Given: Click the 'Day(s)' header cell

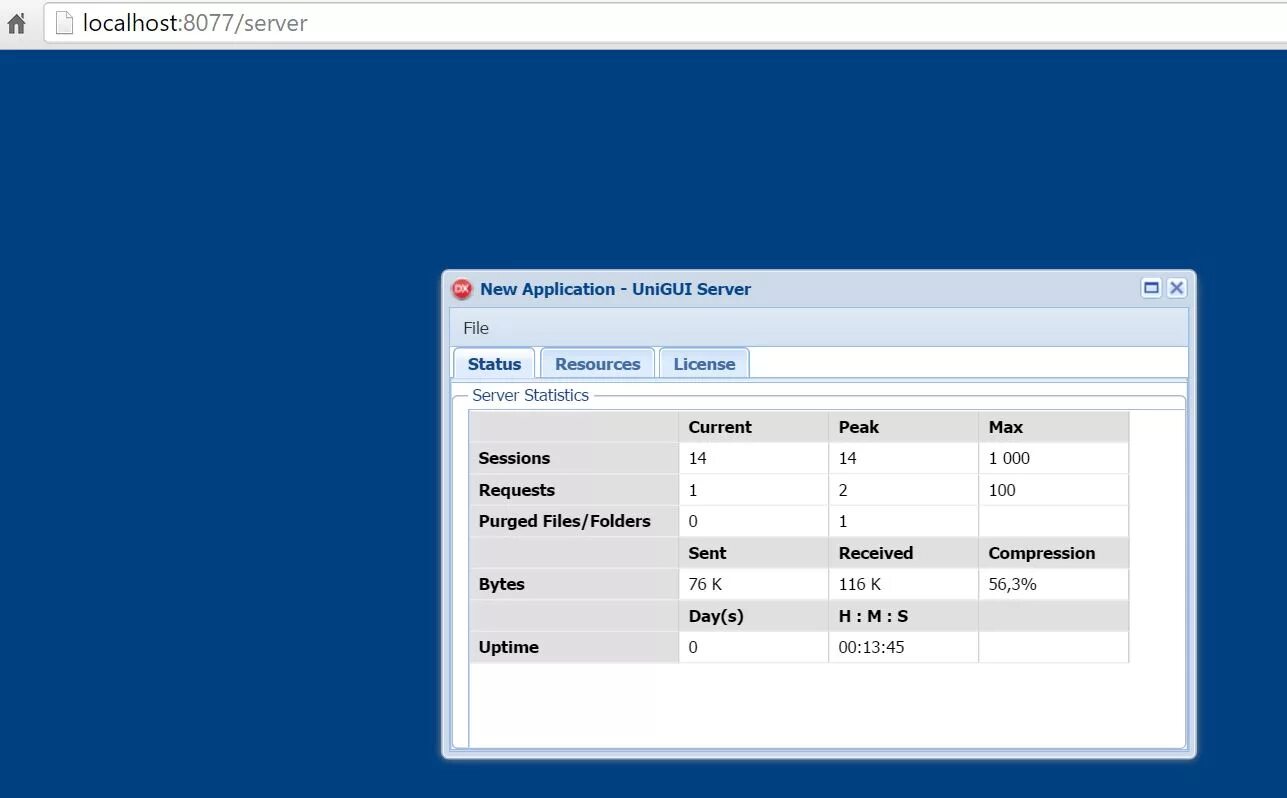Looking at the screenshot, I should click(753, 616).
